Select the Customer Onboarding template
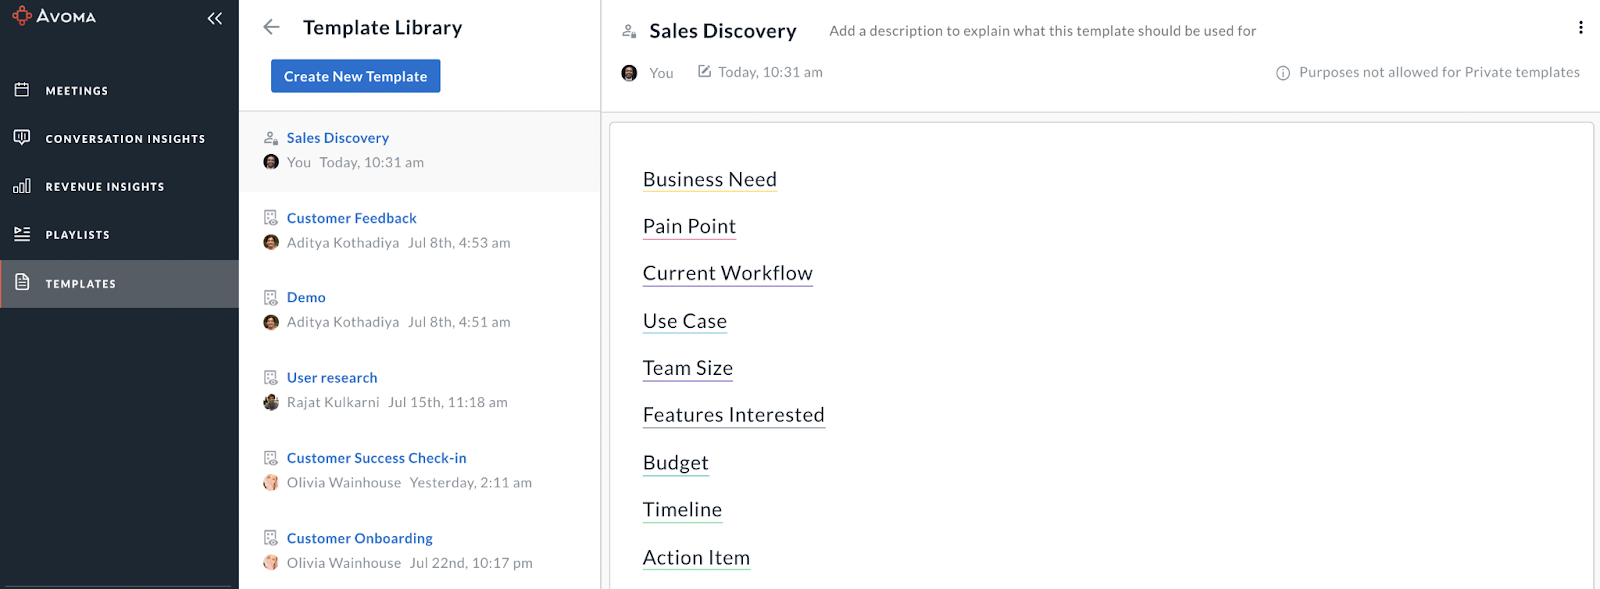 click(x=359, y=538)
